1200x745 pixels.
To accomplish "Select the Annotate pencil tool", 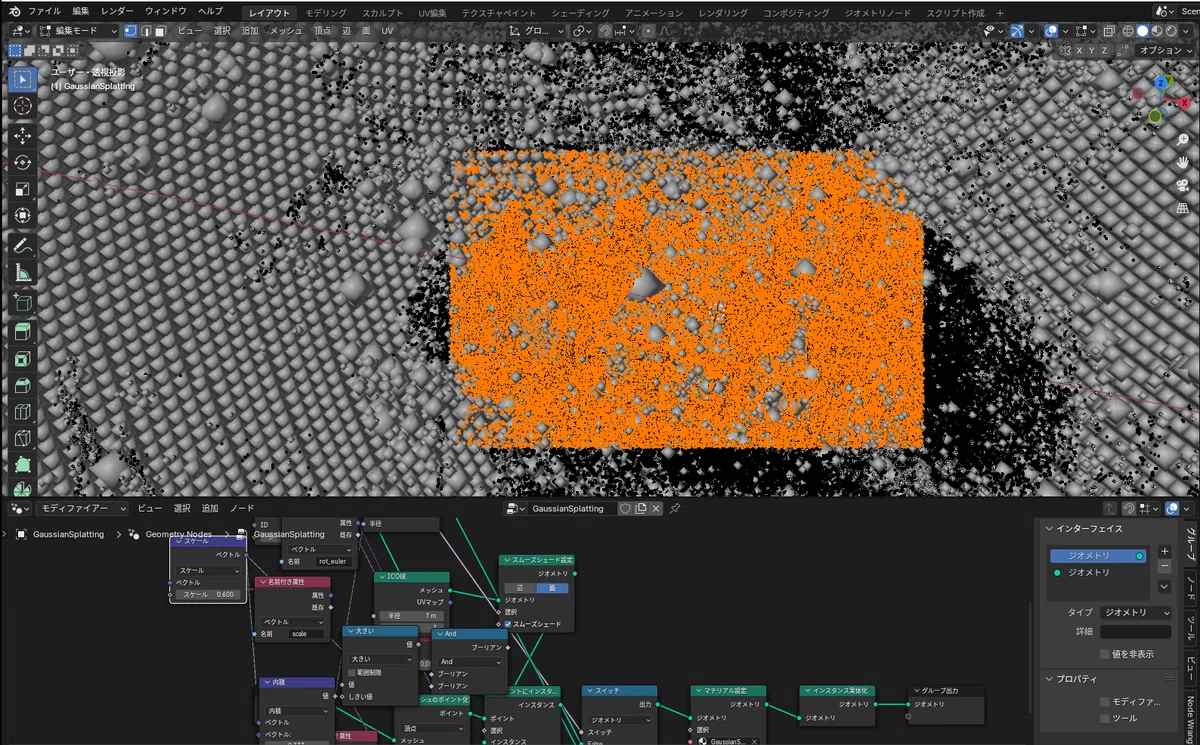I will [22, 245].
